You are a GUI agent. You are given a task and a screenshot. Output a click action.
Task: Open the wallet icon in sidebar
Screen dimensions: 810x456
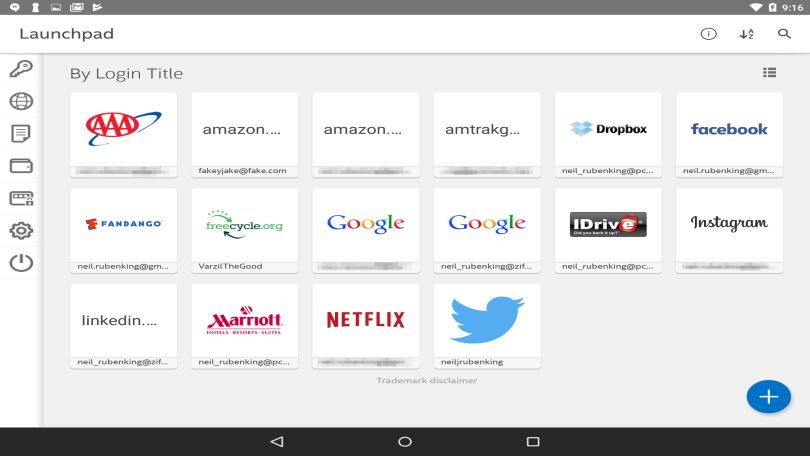(x=21, y=166)
